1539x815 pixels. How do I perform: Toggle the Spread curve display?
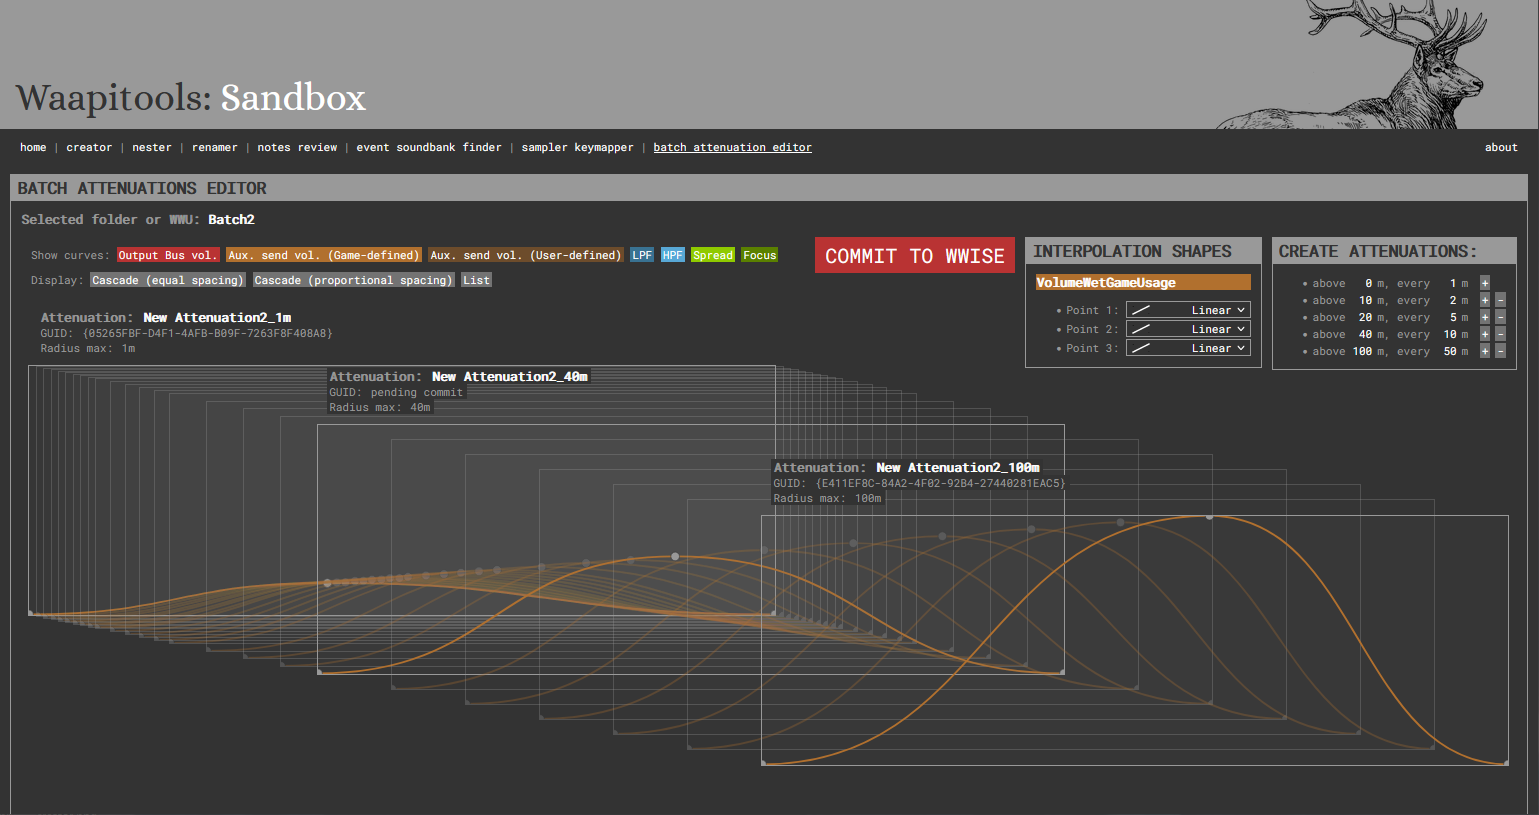[x=712, y=255]
